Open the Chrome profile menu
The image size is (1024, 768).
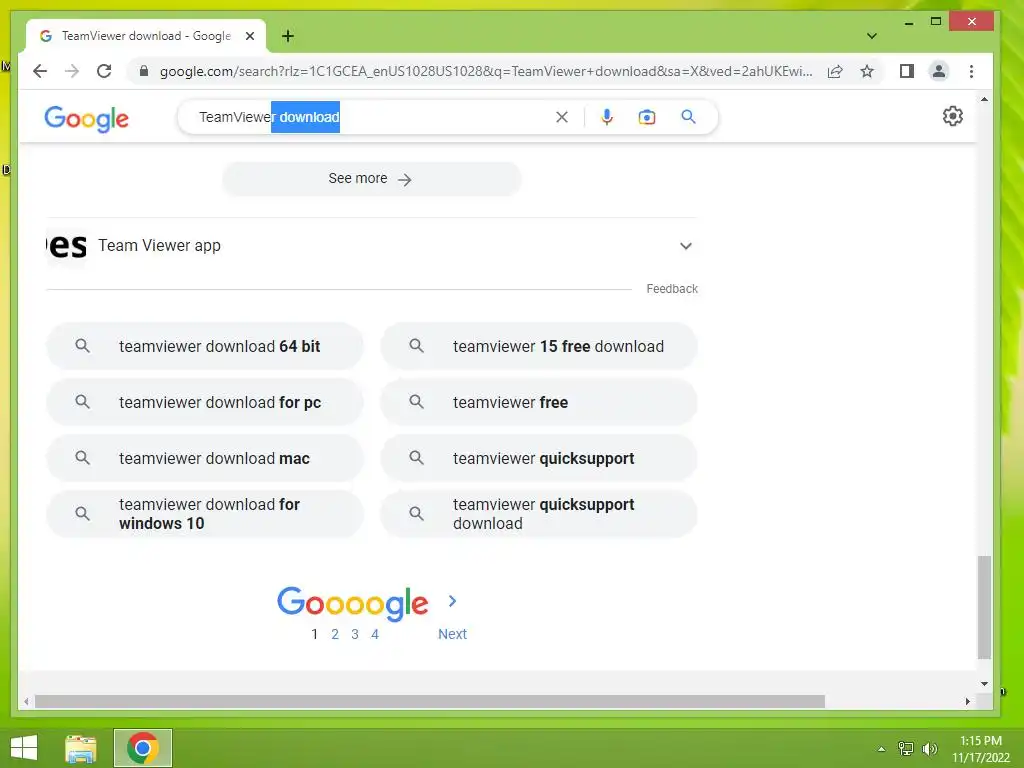938,71
